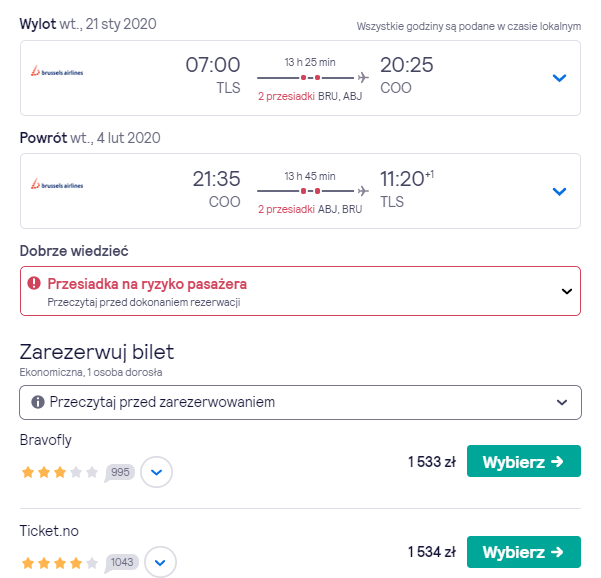Viewport: 601px width, 578px height.
Task: Click Brussels Airlines logo on outbound flight
Action: pyautogui.click(x=57, y=71)
